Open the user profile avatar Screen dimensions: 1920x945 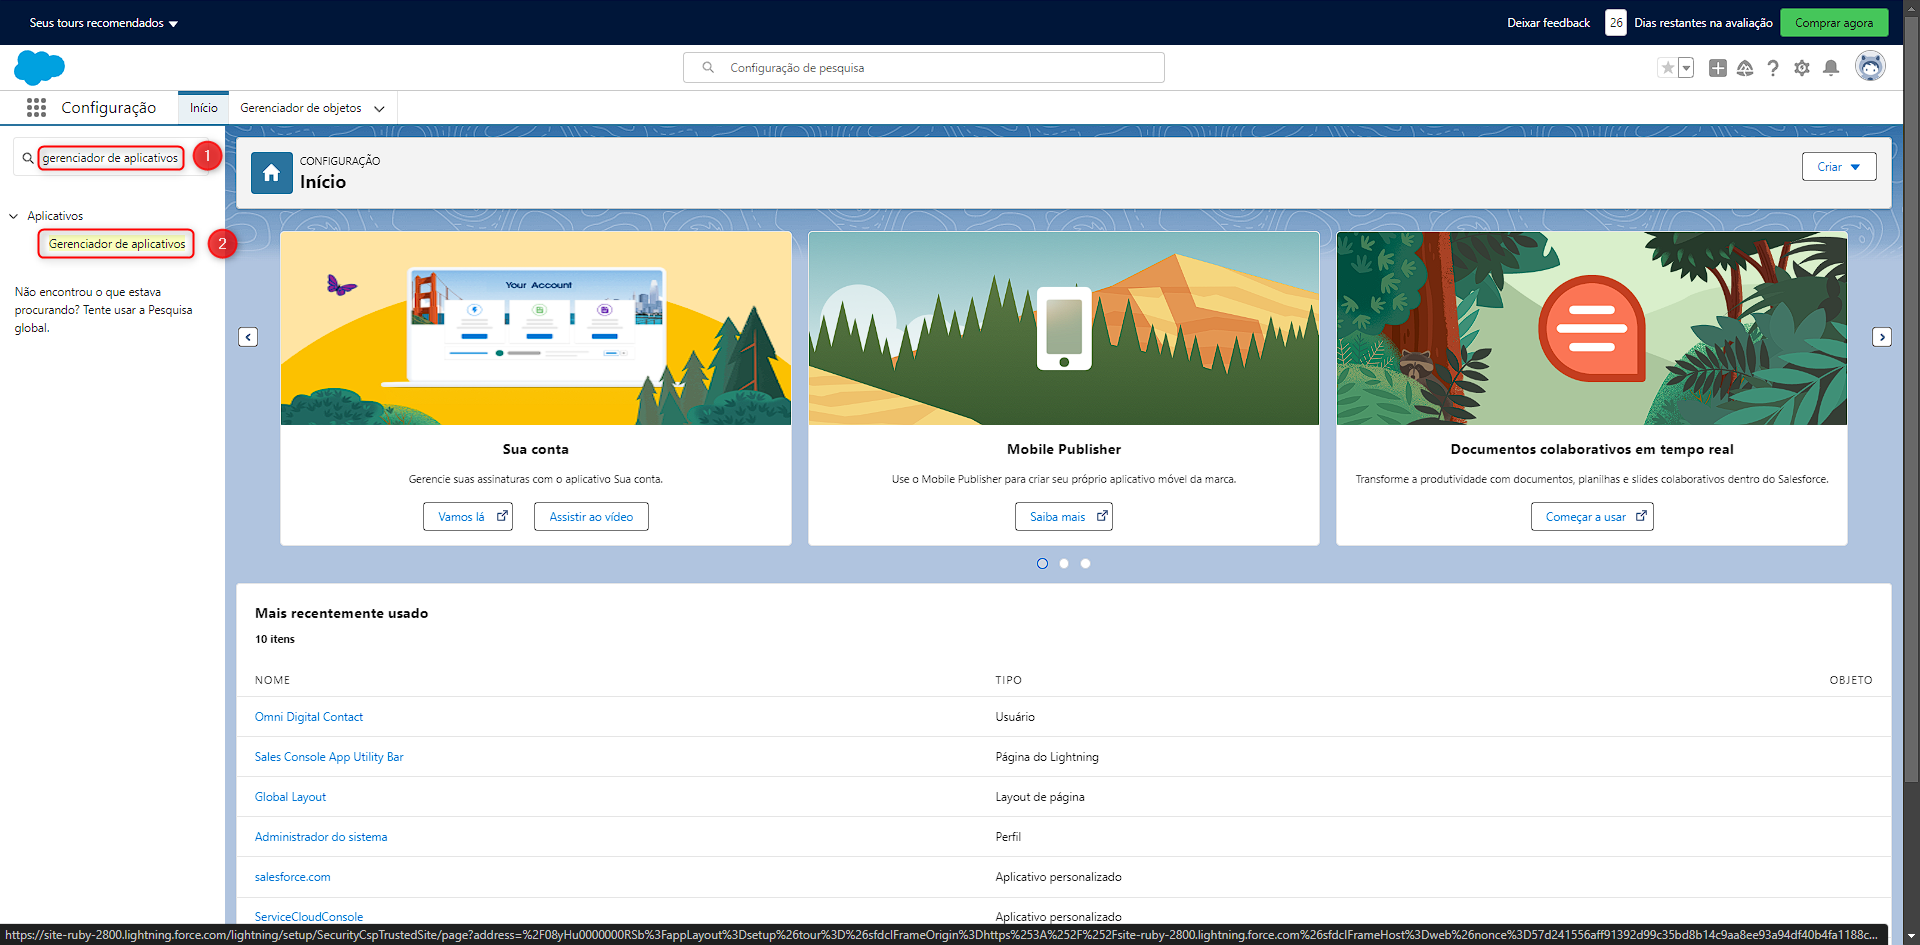click(1870, 67)
